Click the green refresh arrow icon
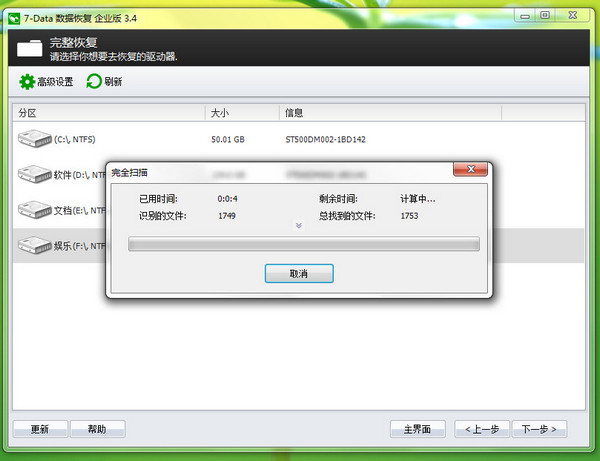The image size is (600, 461). (x=94, y=81)
